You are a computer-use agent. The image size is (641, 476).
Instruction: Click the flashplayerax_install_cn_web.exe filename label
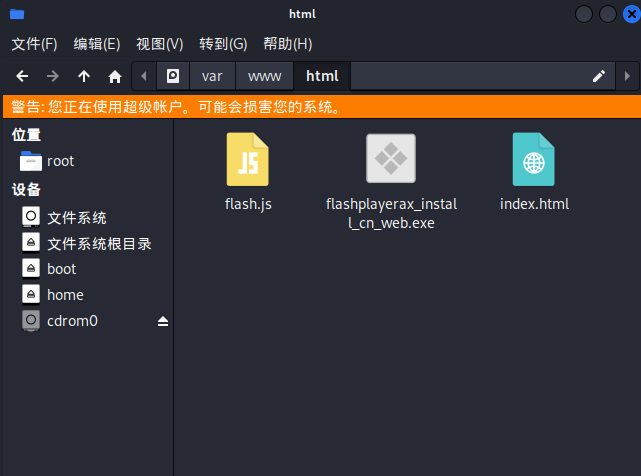pos(391,213)
